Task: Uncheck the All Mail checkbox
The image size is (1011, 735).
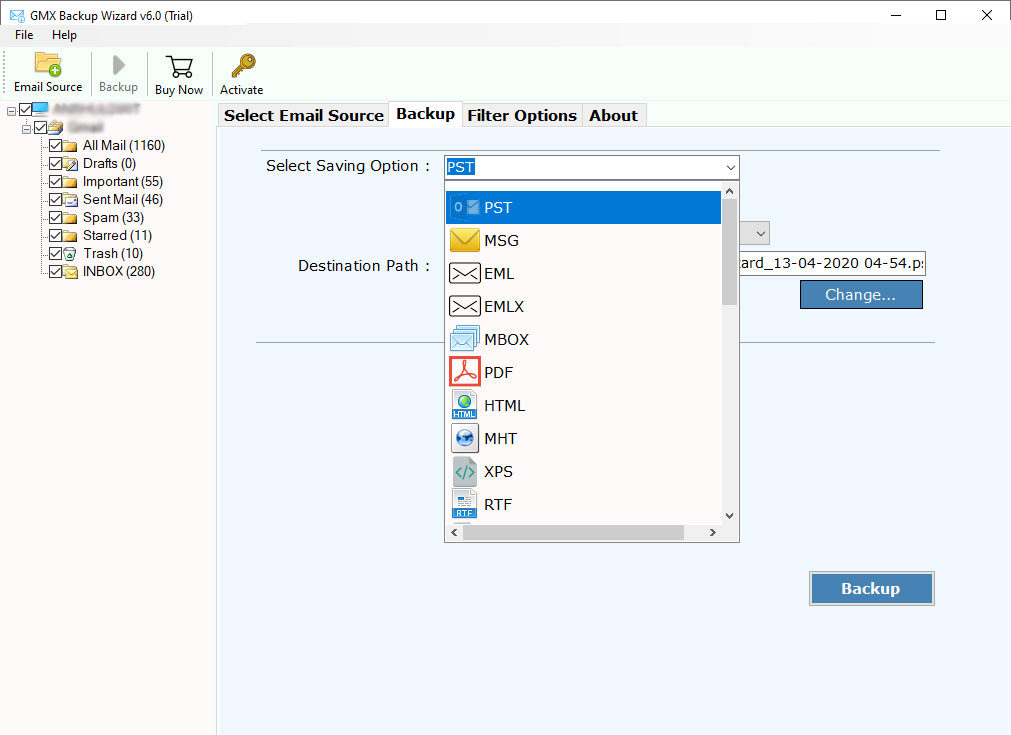Action: point(55,145)
